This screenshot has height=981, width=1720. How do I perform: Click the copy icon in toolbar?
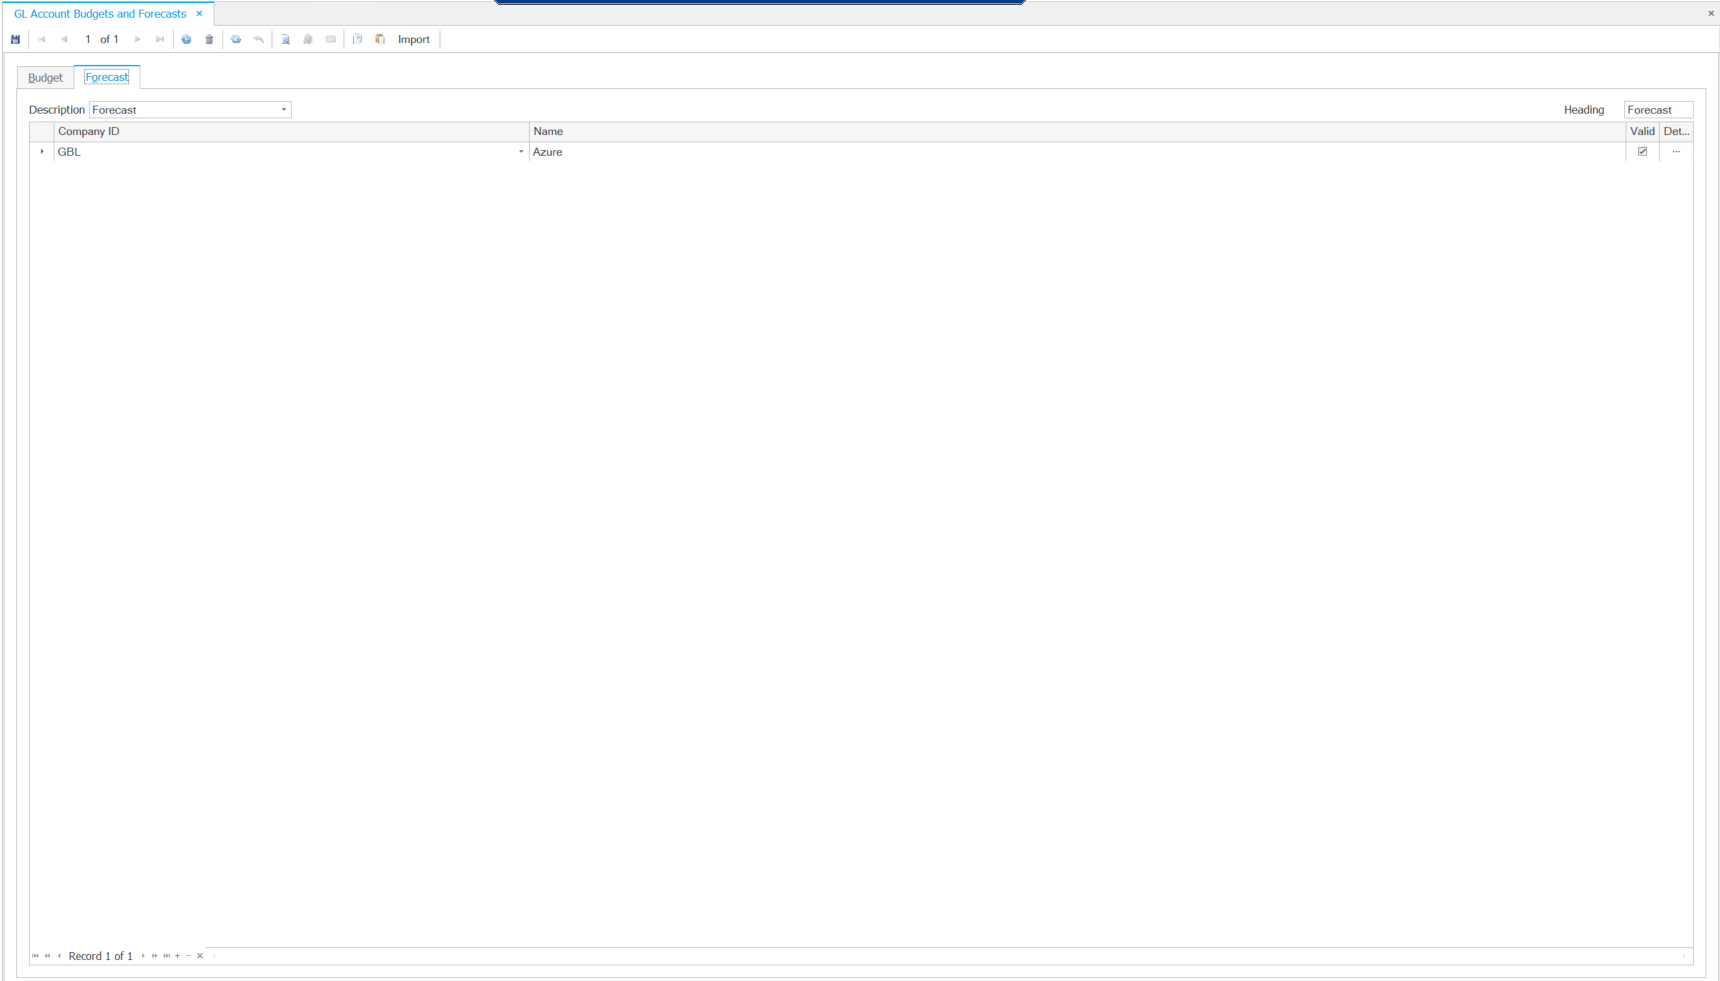357,40
